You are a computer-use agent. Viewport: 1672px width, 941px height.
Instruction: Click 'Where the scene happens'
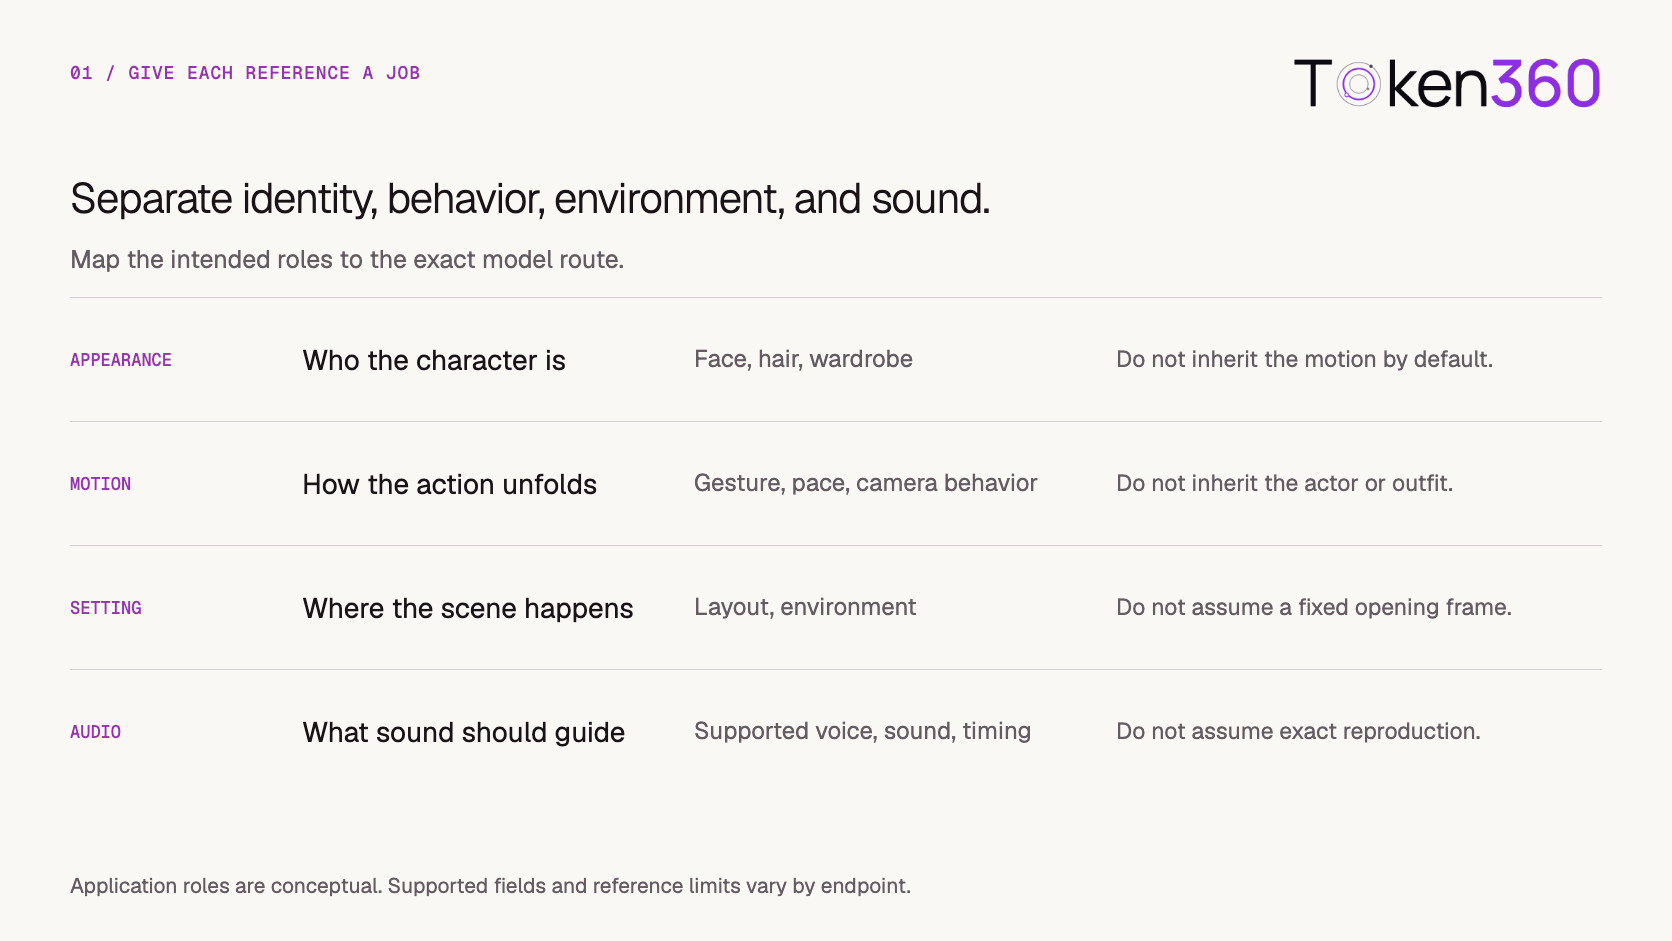coord(468,608)
